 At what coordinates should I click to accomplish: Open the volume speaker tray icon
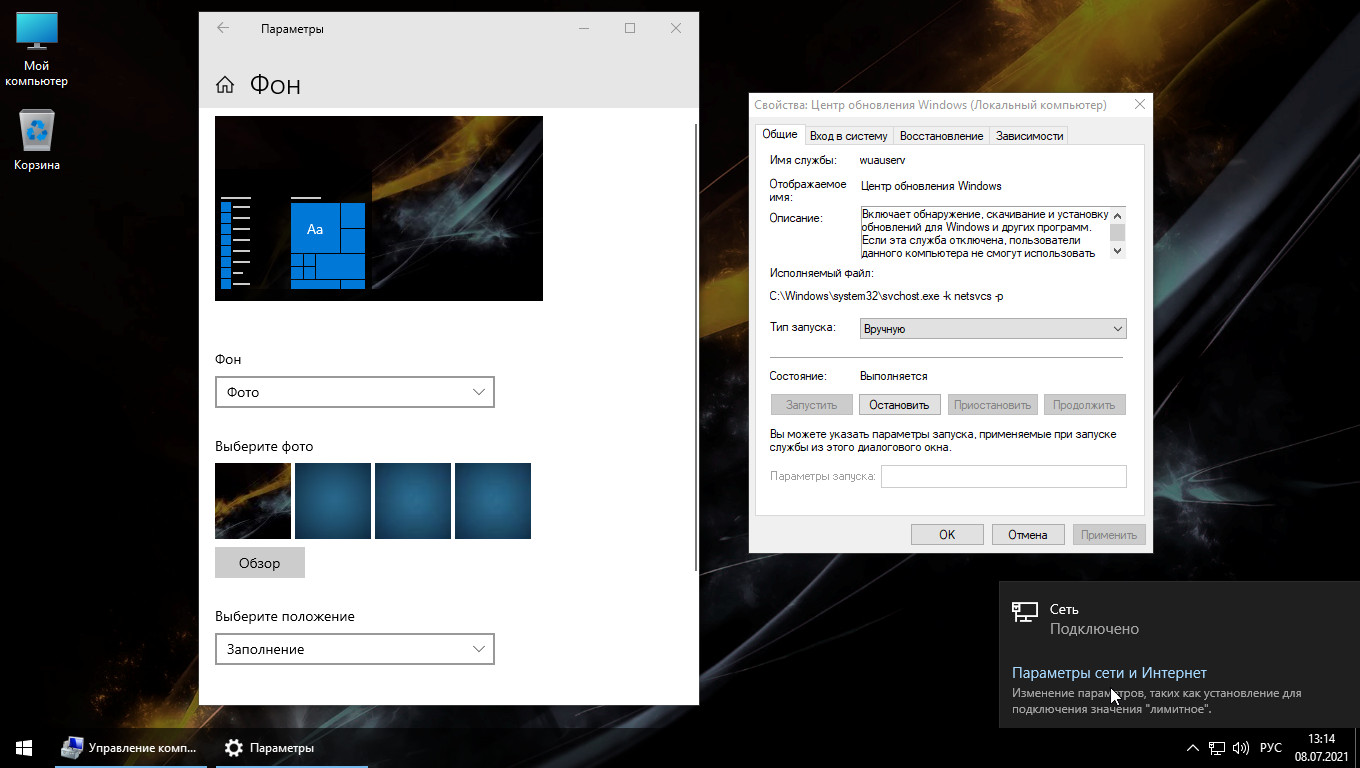coord(1241,747)
